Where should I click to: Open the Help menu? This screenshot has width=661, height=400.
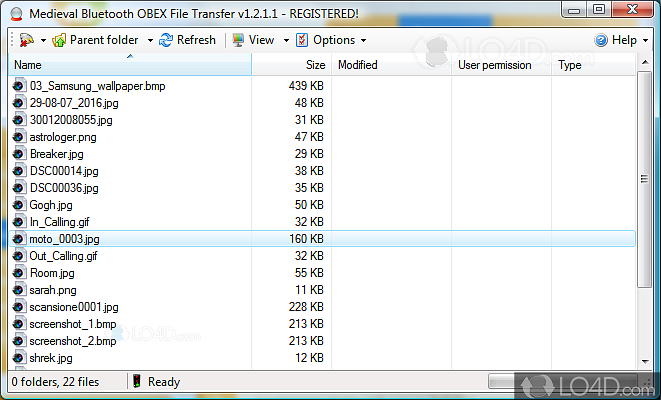pyautogui.click(x=624, y=40)
